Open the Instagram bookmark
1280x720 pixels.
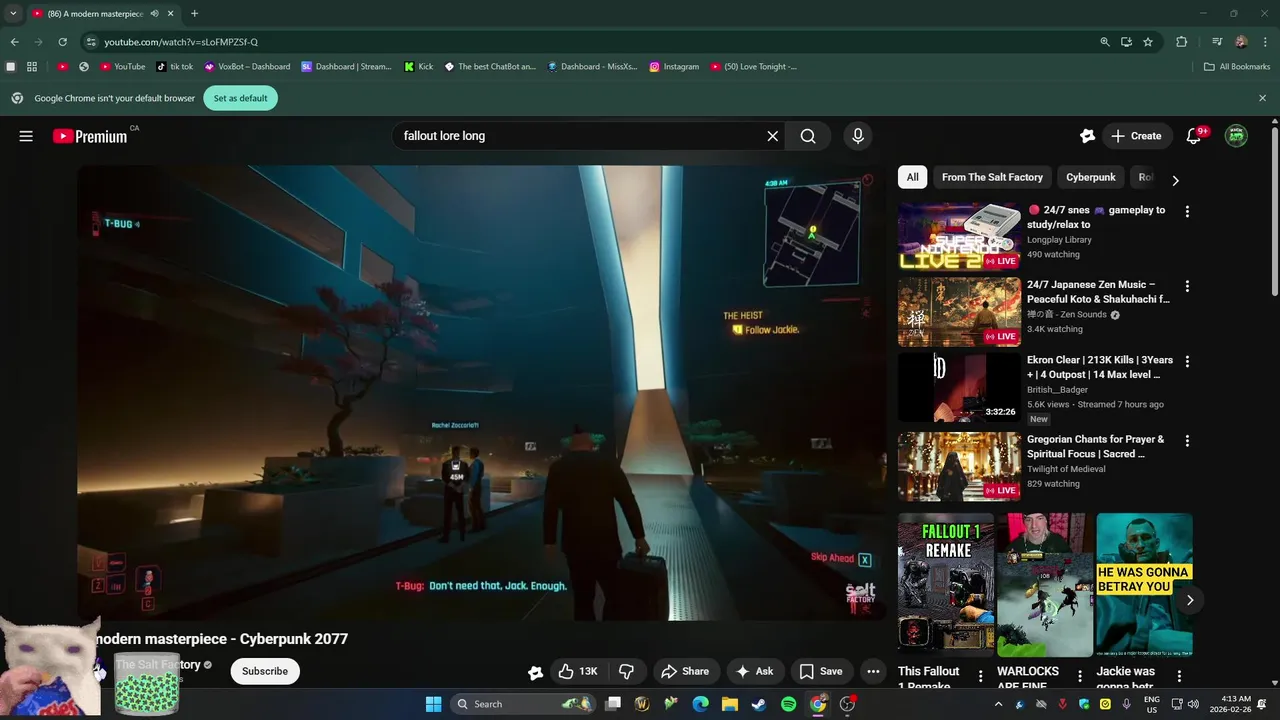674,67
